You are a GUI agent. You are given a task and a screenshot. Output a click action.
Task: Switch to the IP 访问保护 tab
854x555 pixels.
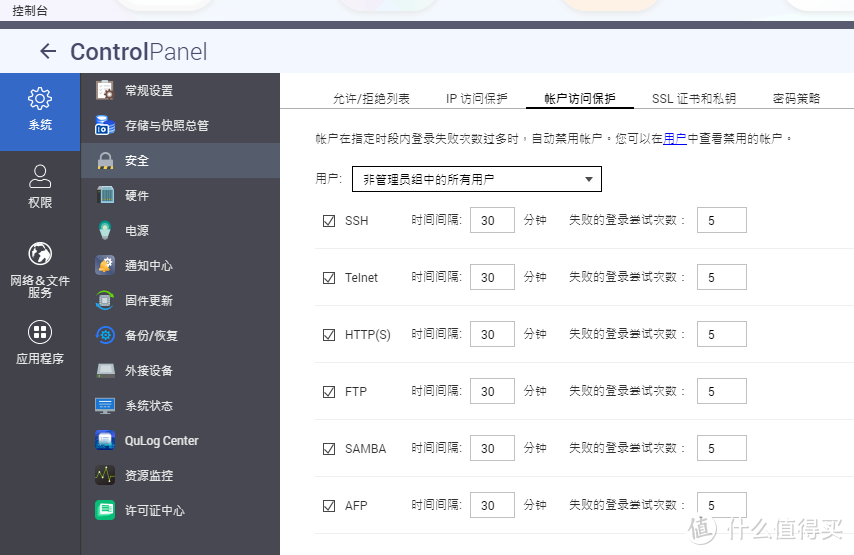coord(477,99)
